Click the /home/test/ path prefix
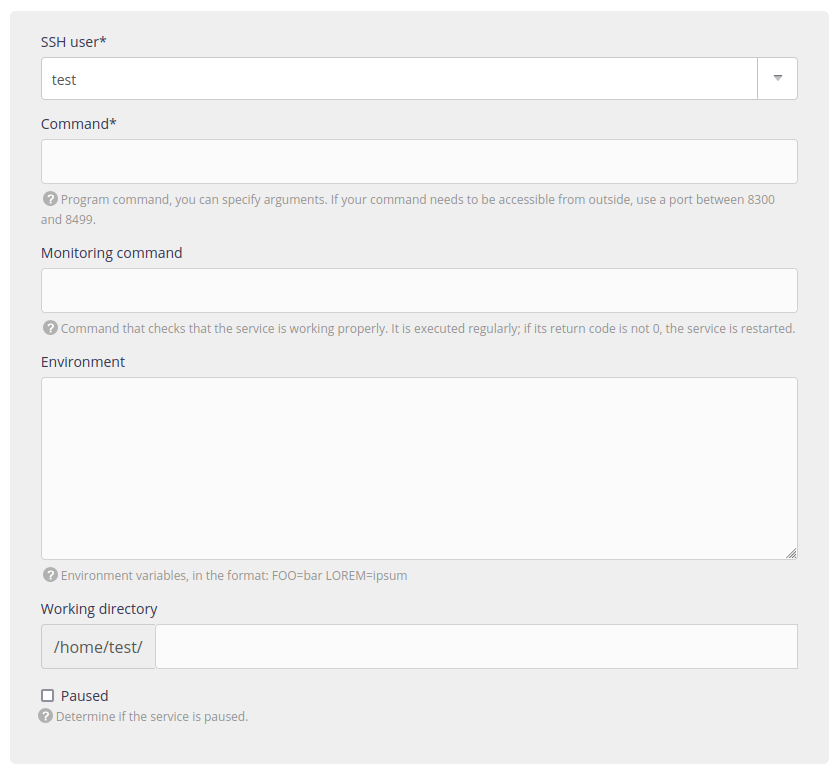Screen dimensions: 834x770 [x=98, y=647]
